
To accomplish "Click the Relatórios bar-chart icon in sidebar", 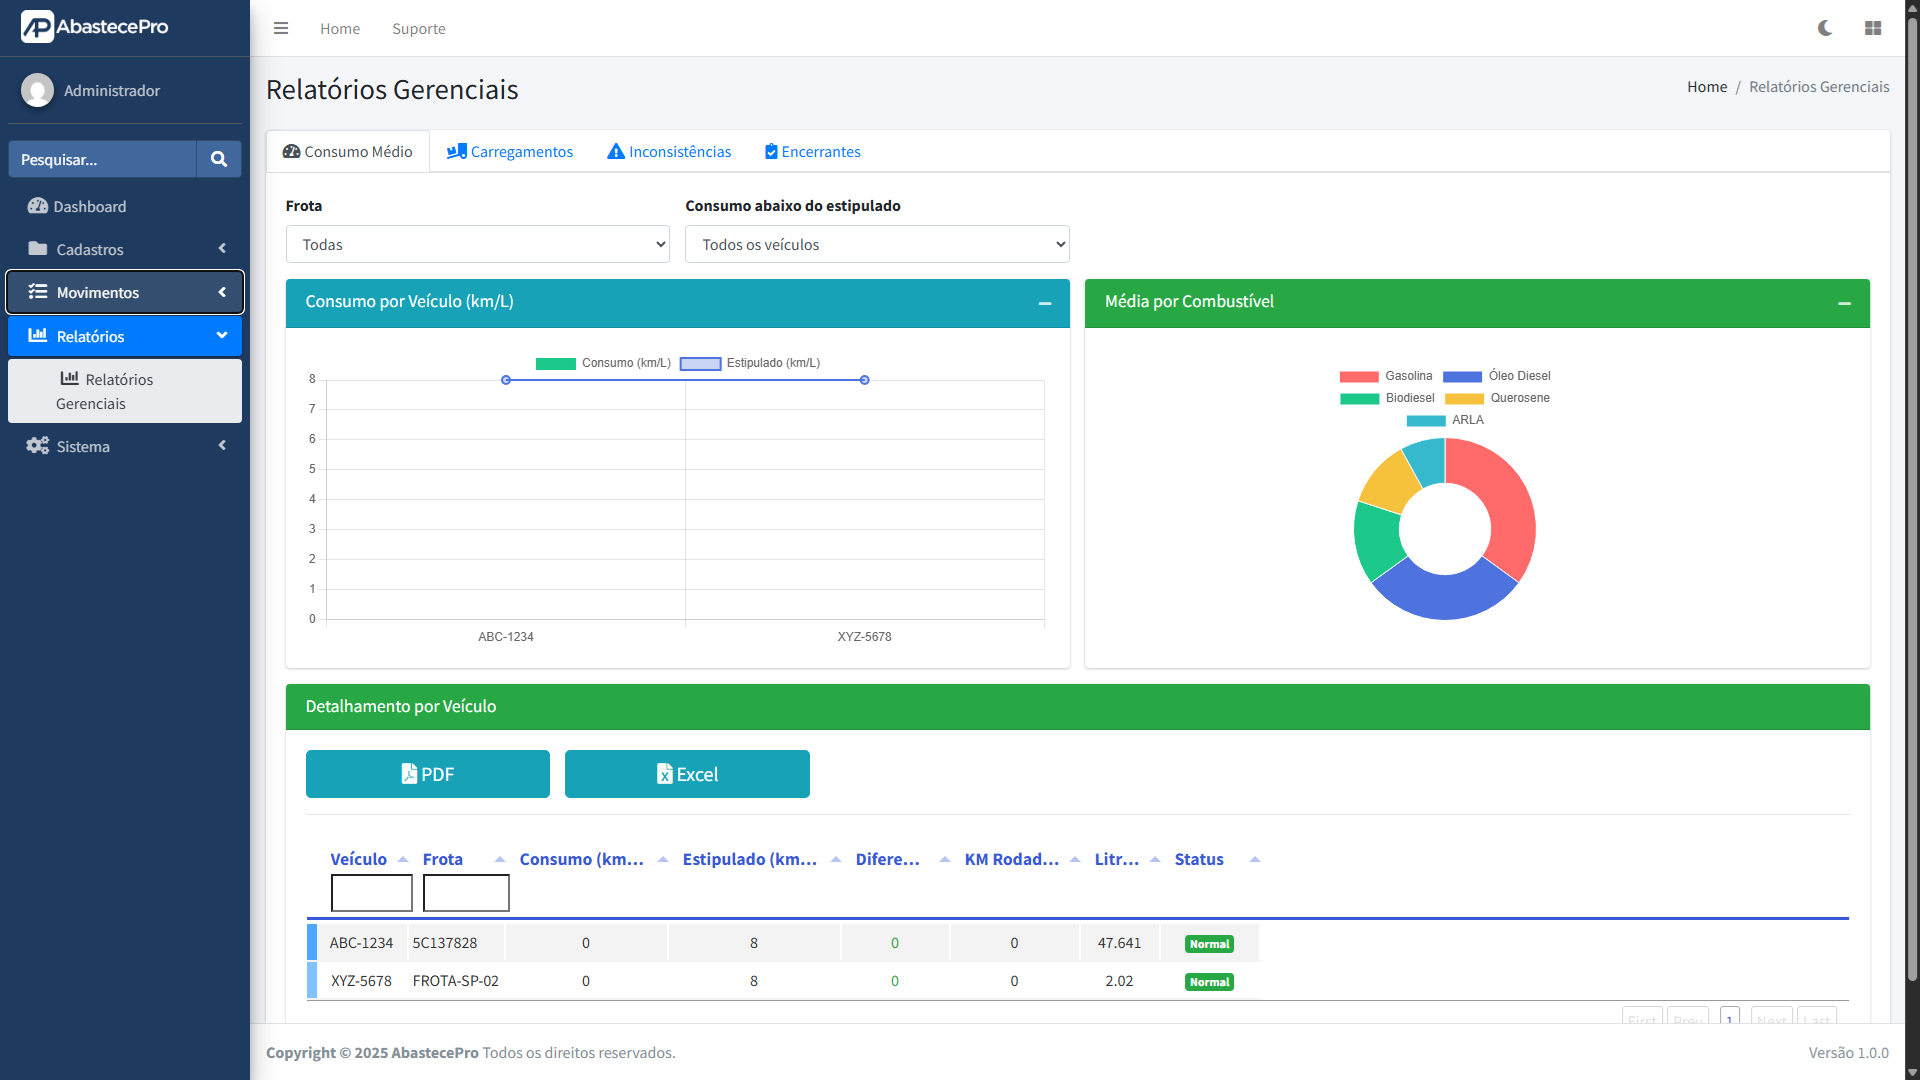I will (38, 336).
